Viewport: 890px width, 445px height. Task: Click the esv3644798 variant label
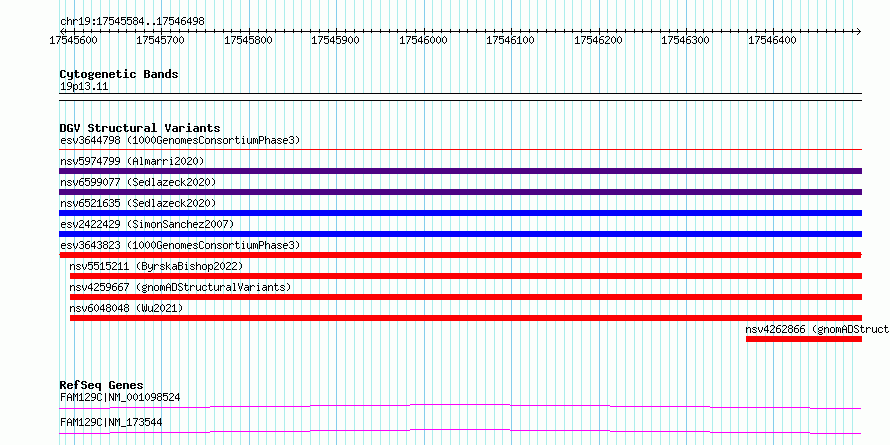click(180, 140)
